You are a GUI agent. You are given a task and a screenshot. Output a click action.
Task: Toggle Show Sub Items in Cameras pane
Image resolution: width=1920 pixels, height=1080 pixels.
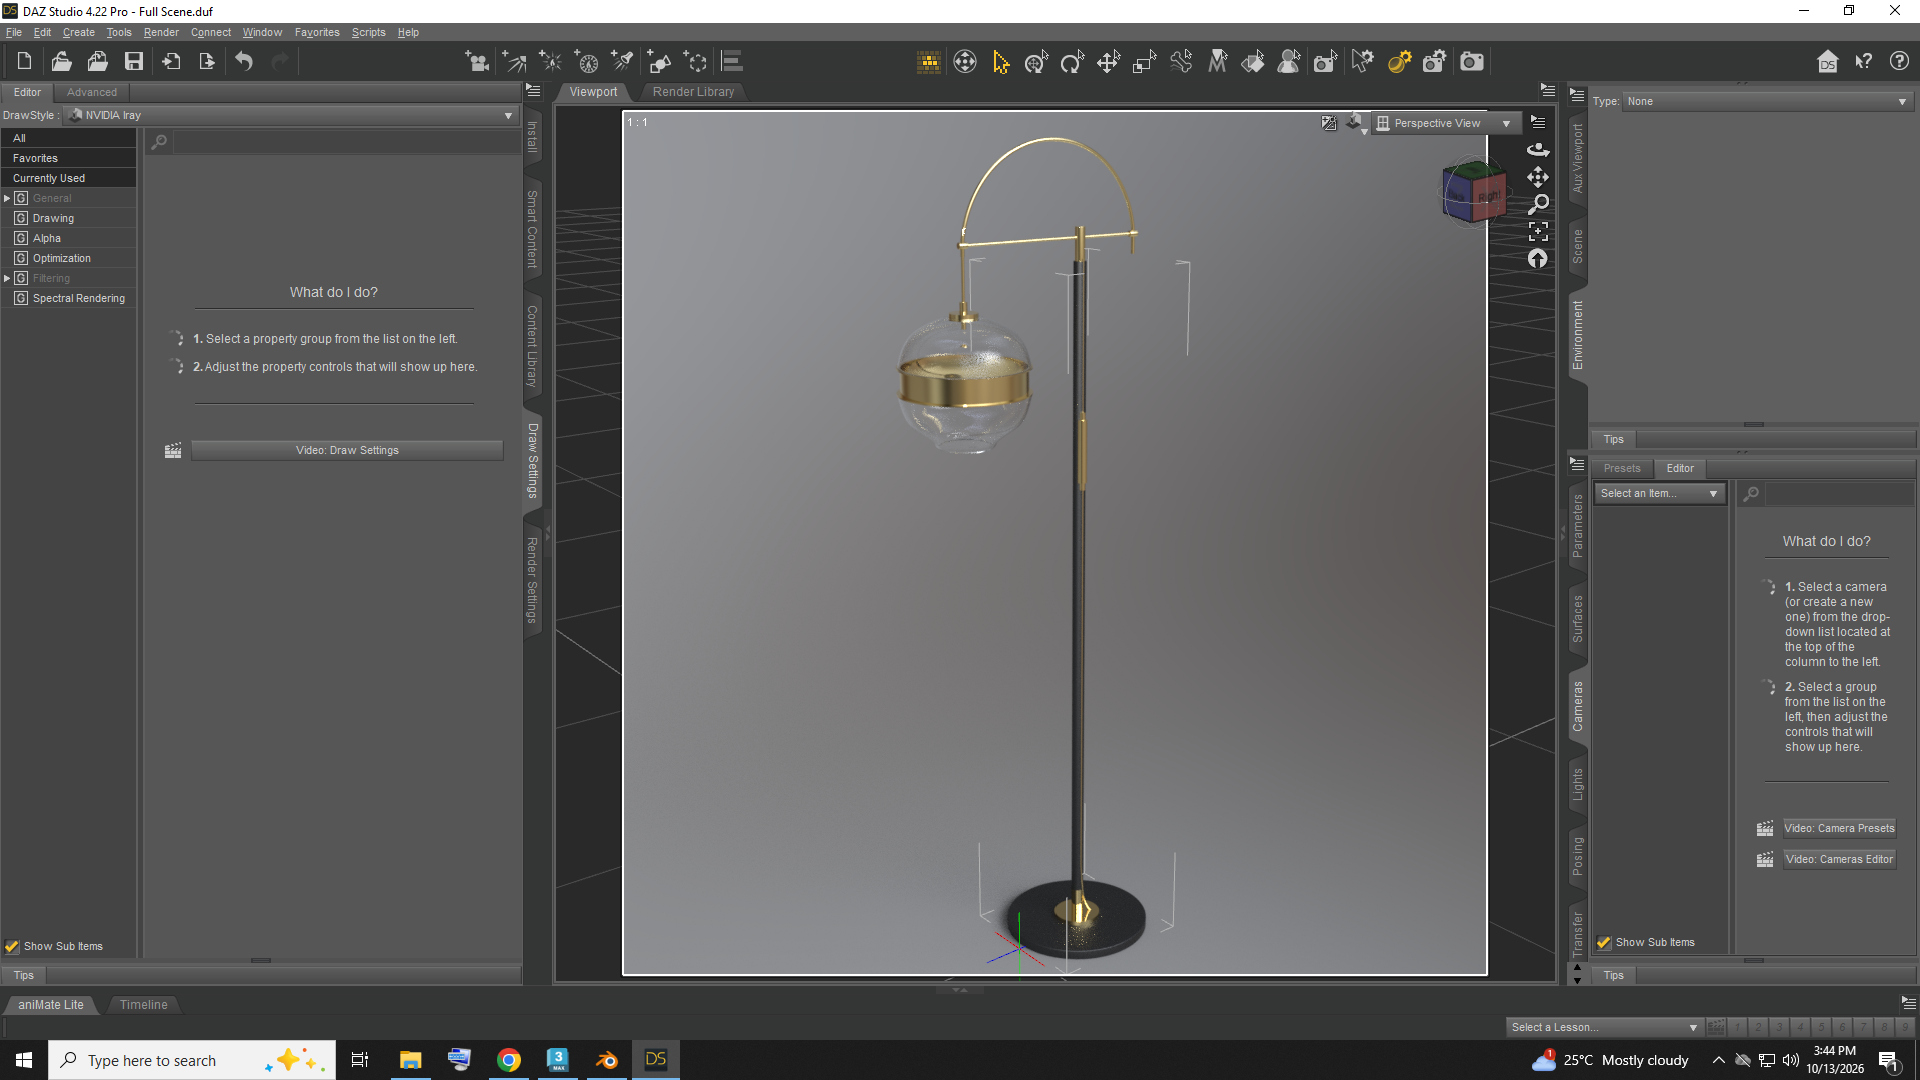pos(1604,942)
